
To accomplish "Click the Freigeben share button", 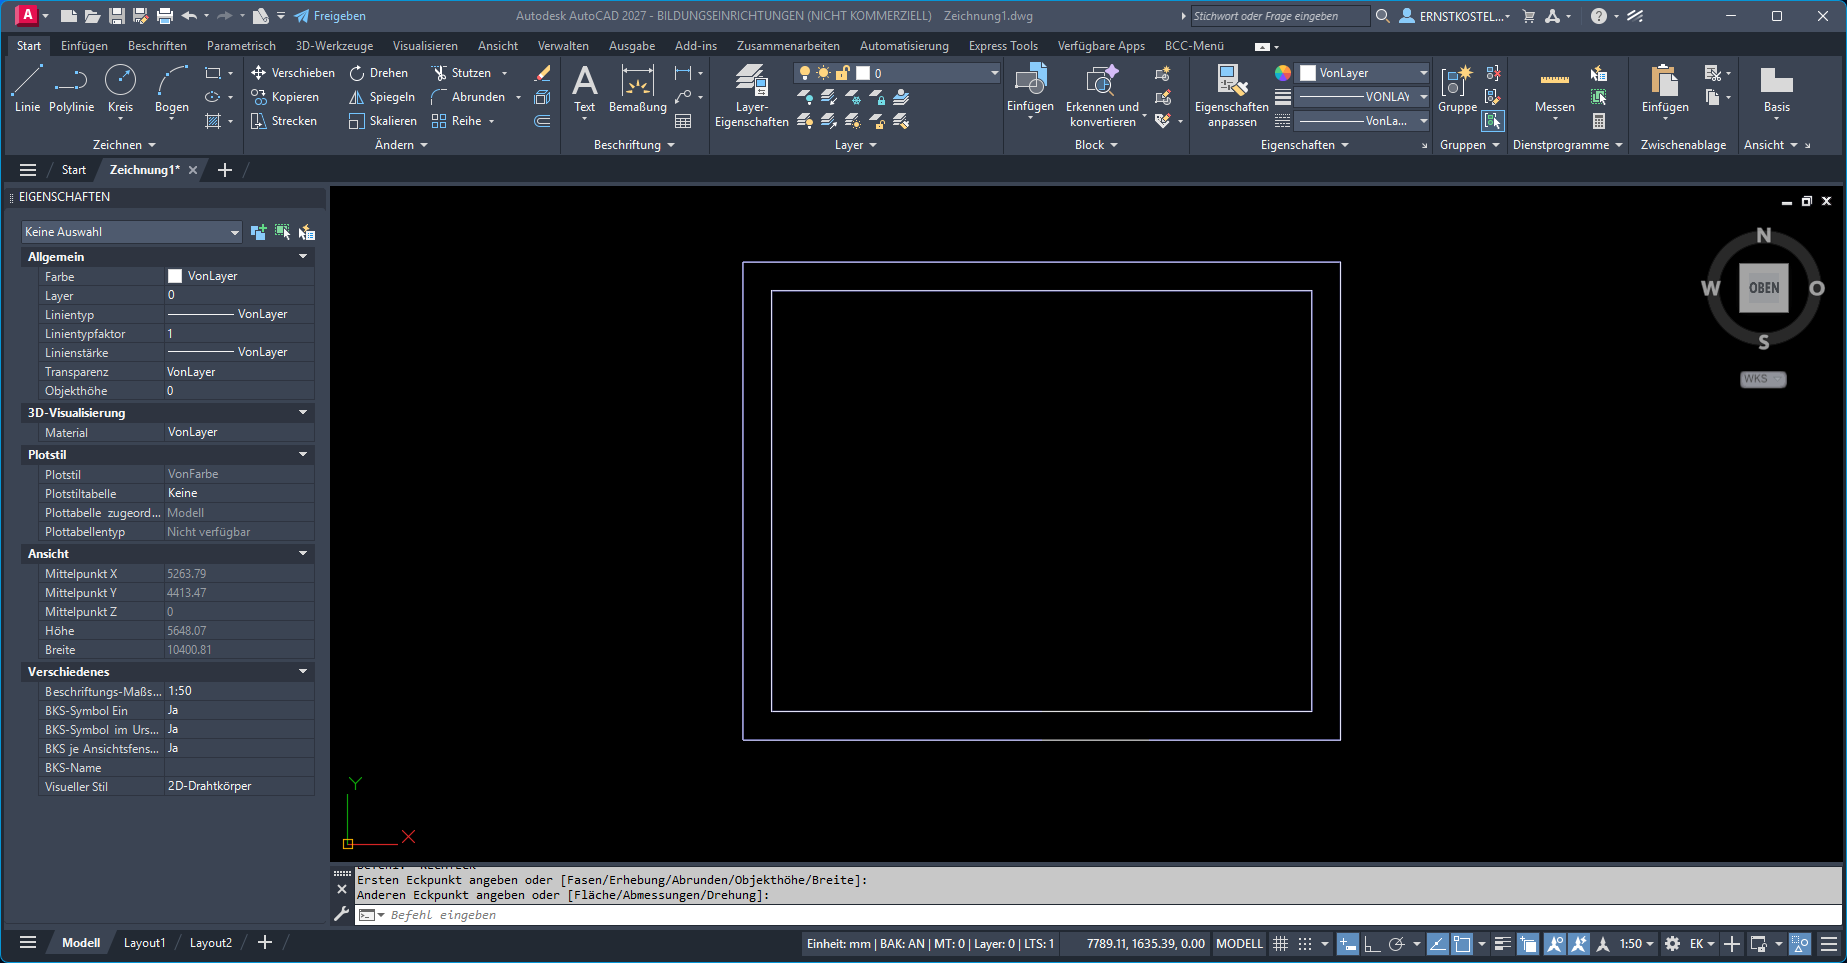I will point(330,16).
